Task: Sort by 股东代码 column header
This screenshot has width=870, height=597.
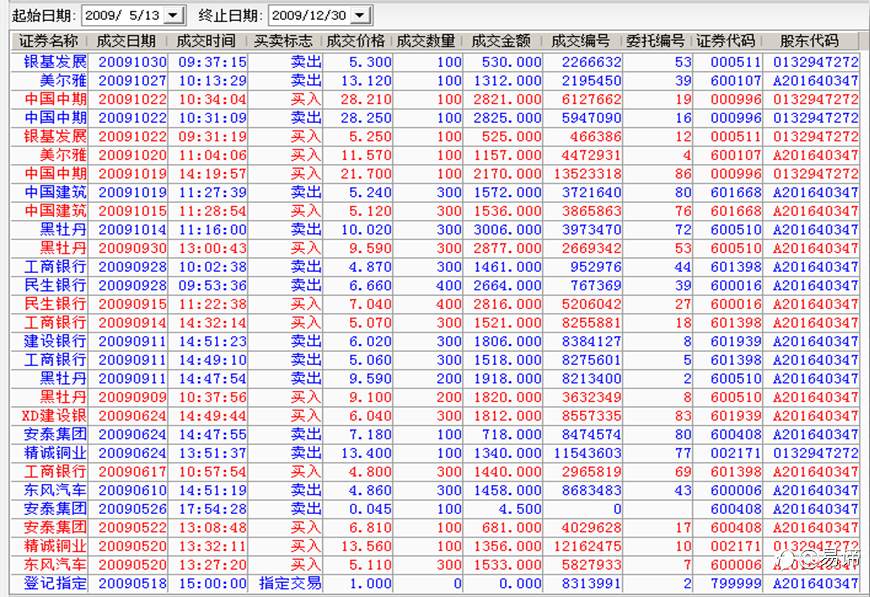Action: coord(810,41)
